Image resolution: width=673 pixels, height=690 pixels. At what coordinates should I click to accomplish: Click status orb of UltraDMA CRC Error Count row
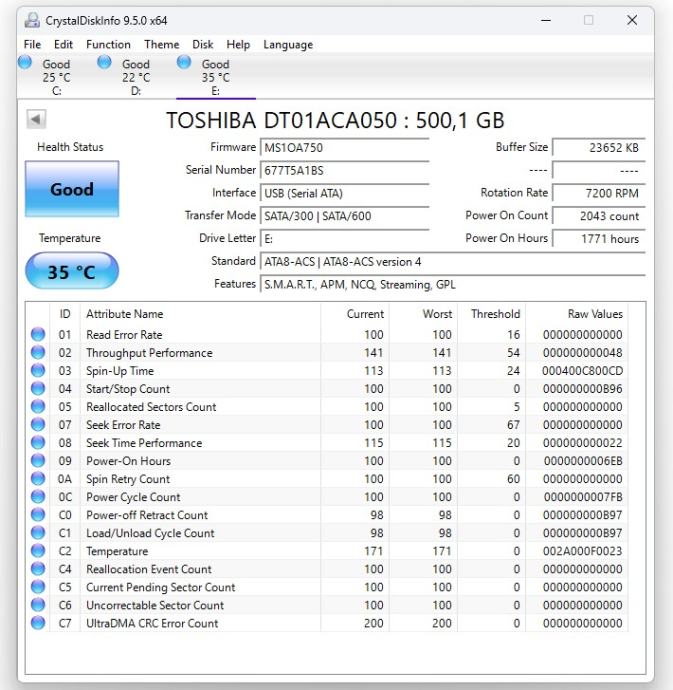coord(38,623)
